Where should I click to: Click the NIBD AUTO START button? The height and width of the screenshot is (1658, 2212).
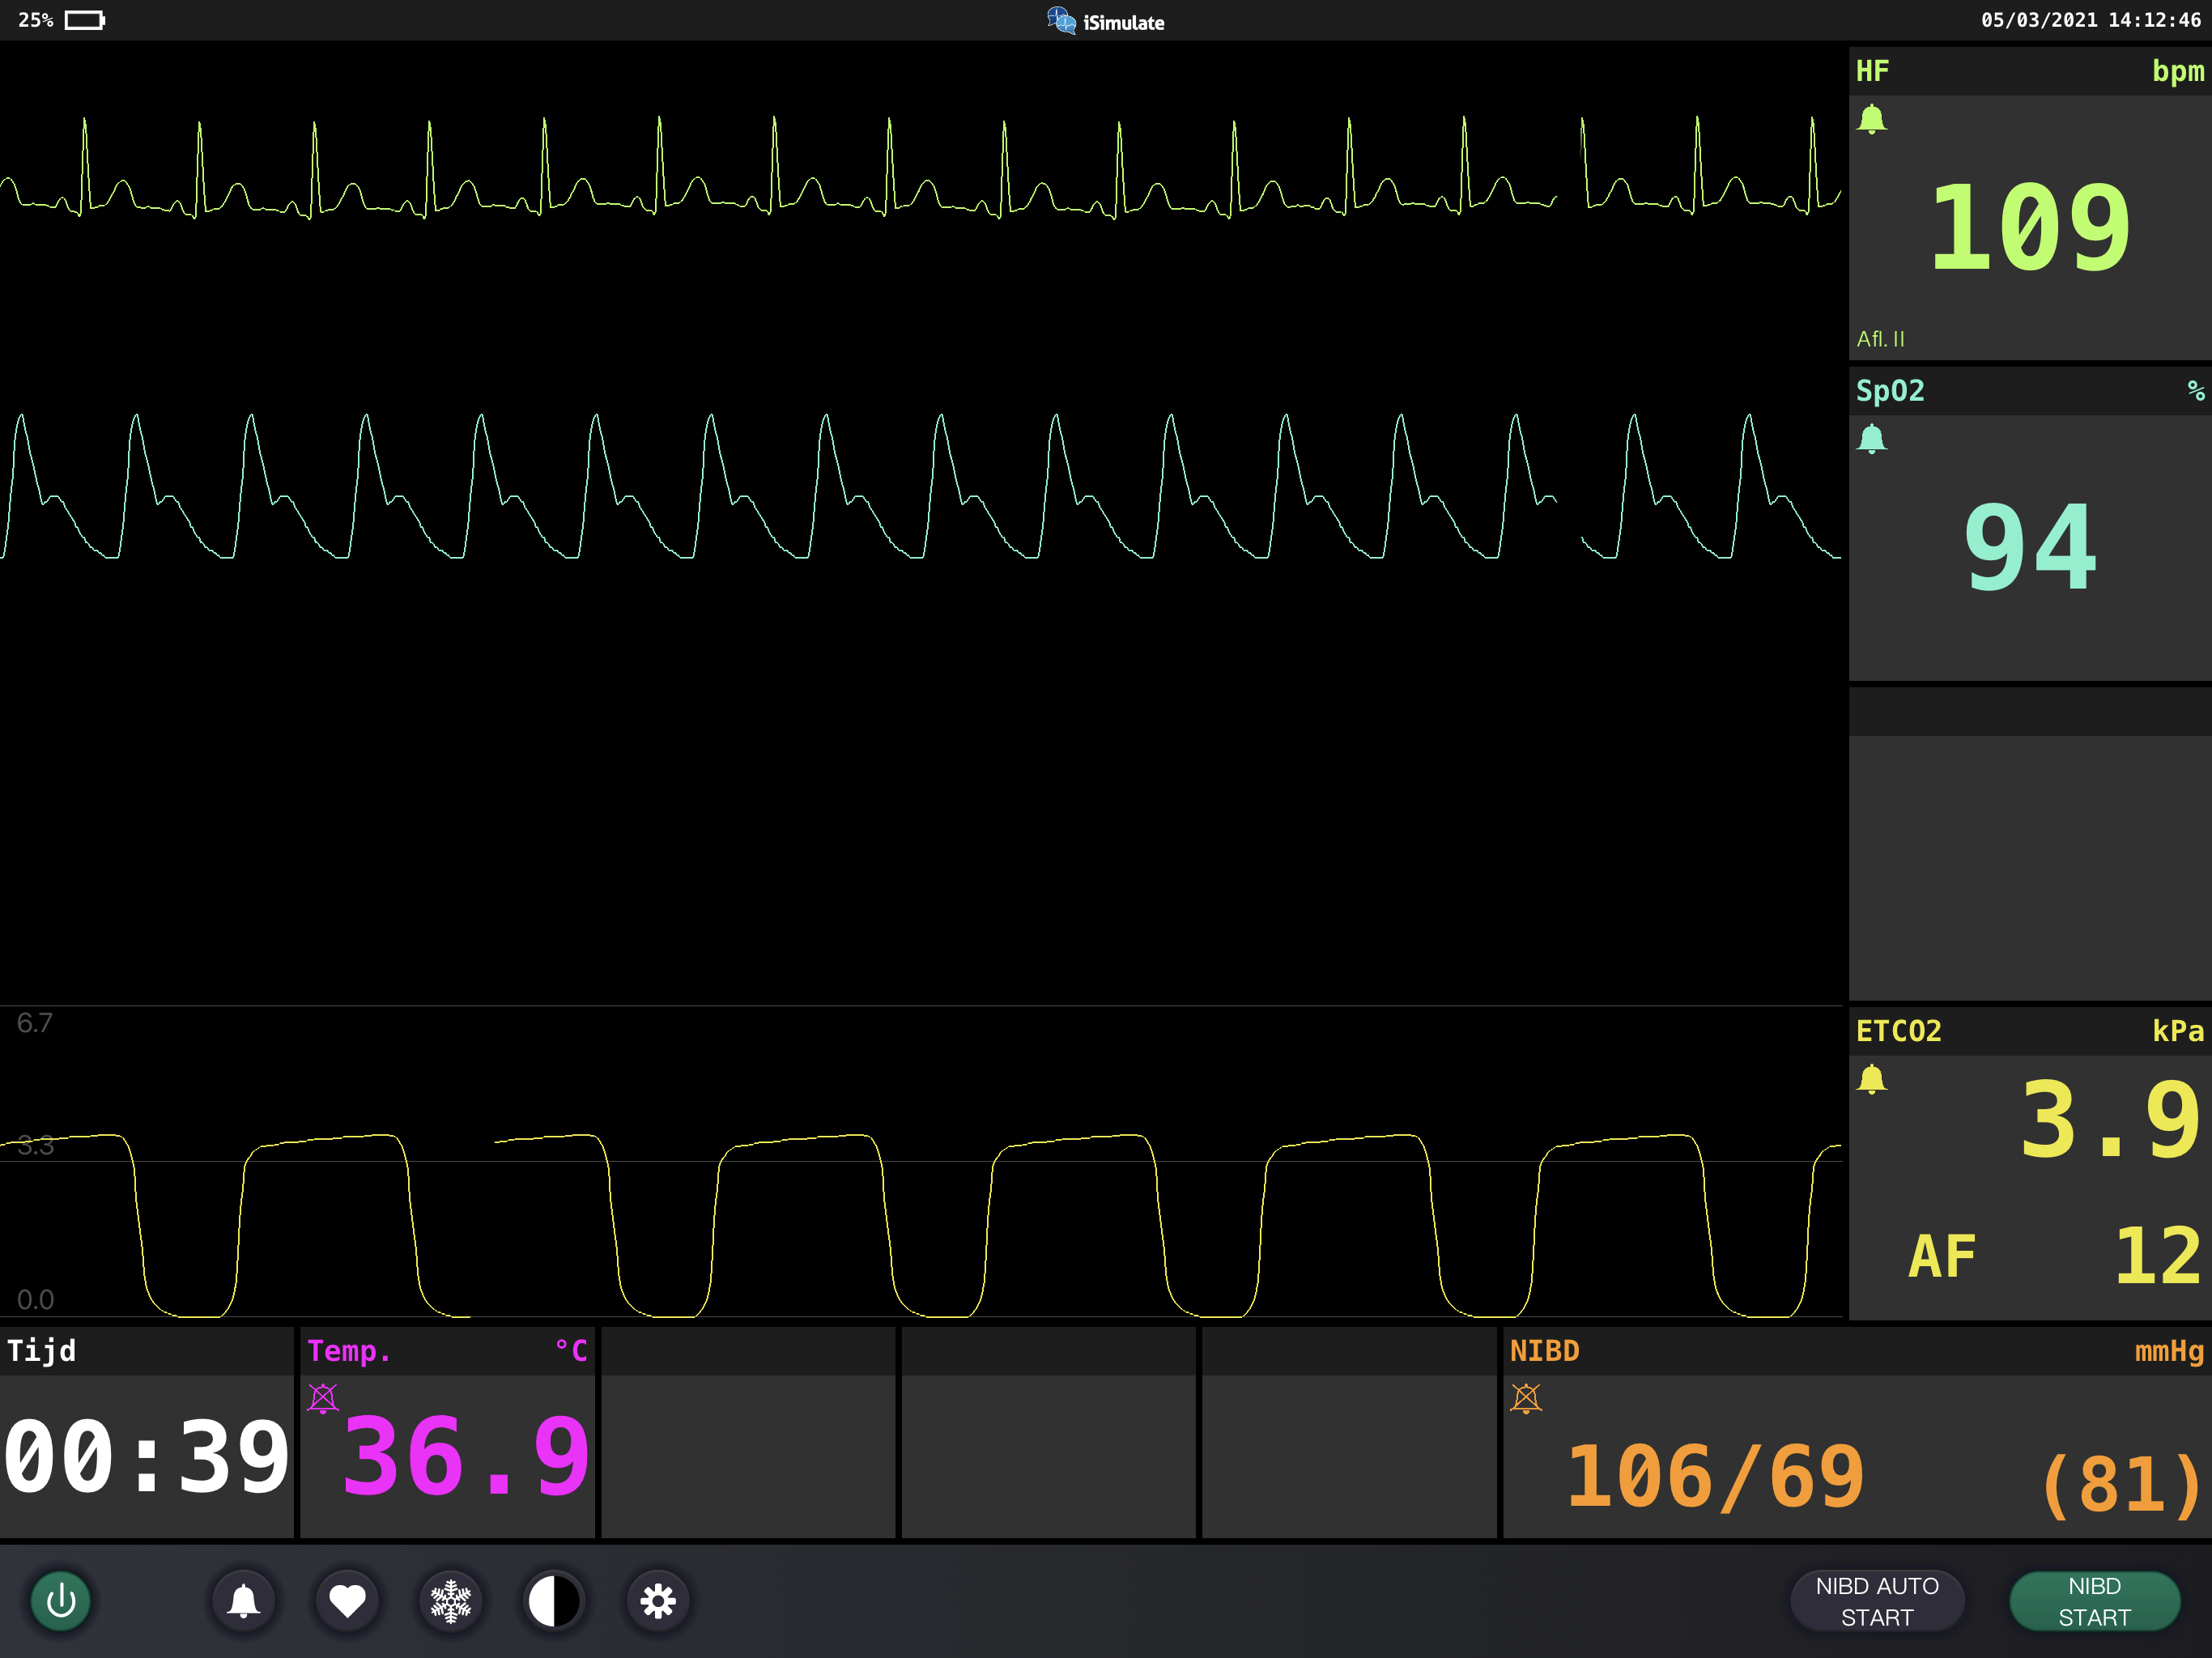coord(1877,1601)
